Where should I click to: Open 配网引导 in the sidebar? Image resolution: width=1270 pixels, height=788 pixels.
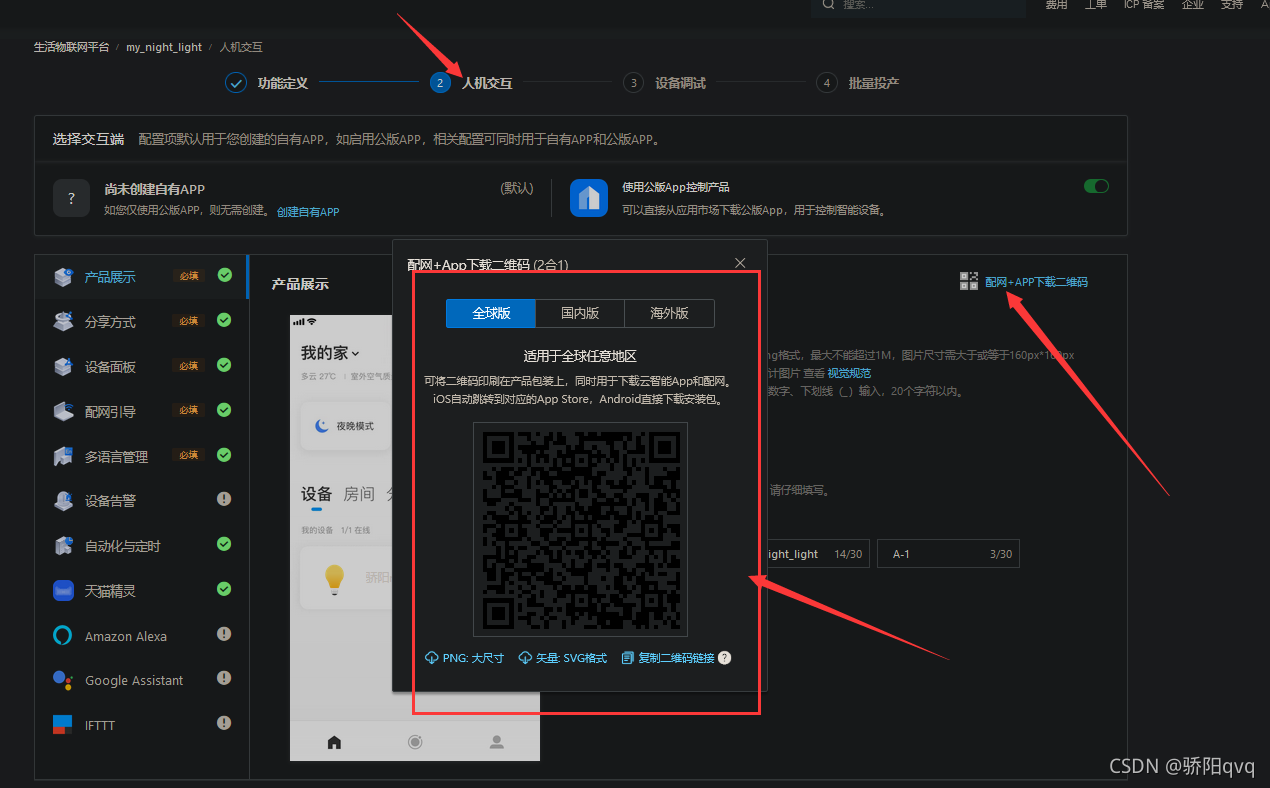click(x=141, y=411)
